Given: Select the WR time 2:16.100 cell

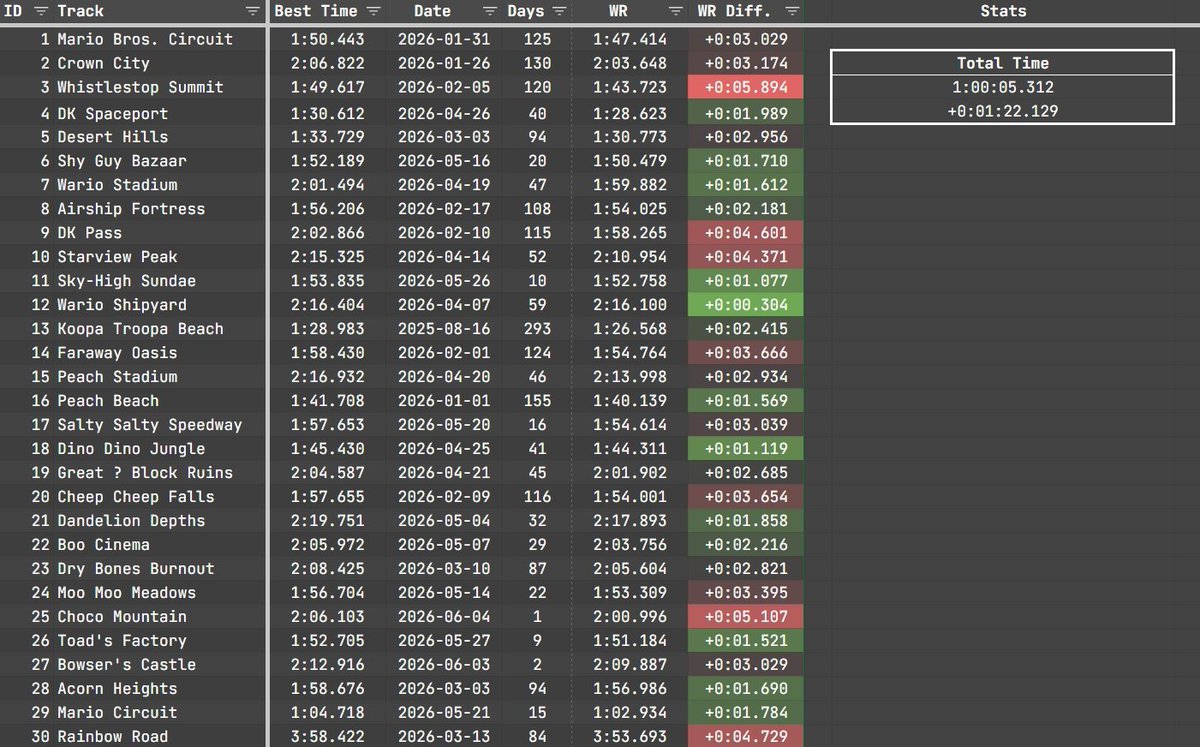Looking at the screenshot, I should point(630,305).
